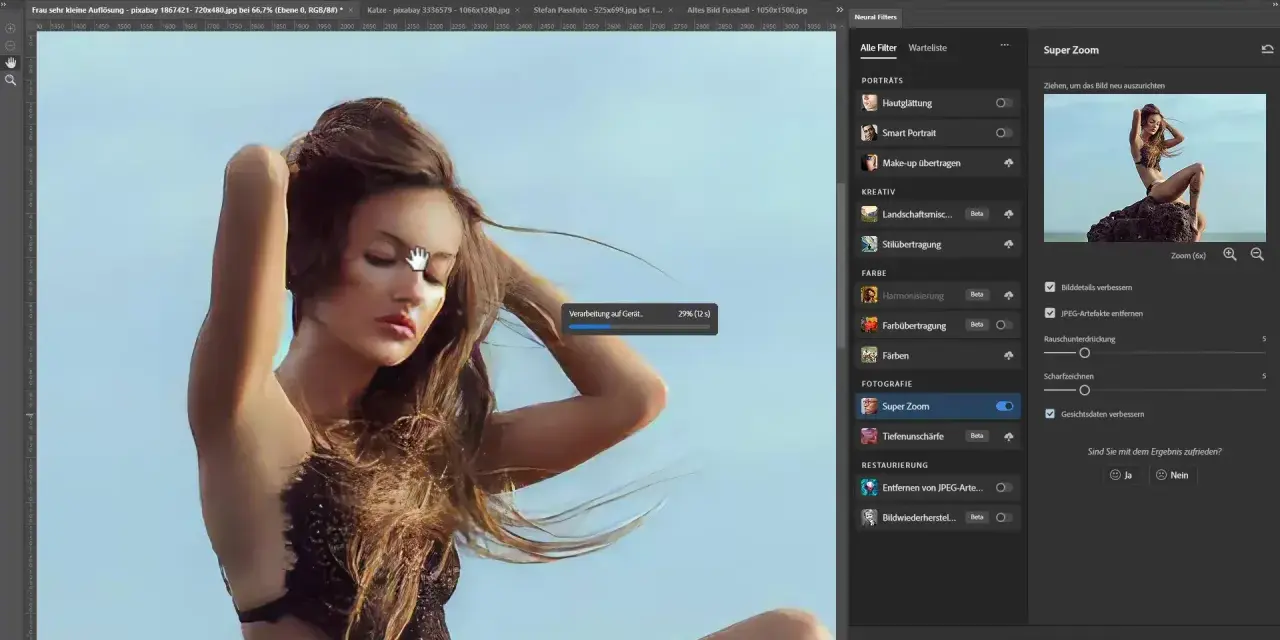Click the Stilübertragung thumbnail icon
1280x640 pixels.
coord(869,244)
